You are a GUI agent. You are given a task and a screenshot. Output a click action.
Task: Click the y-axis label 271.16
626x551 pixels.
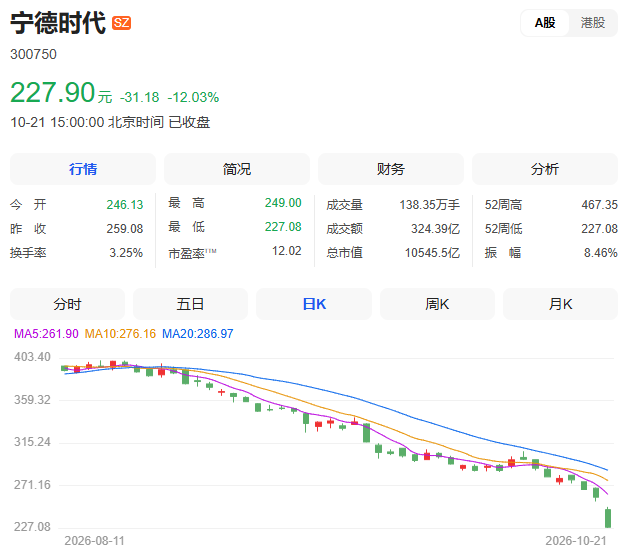pyautogui.click(x=32, y=485)
